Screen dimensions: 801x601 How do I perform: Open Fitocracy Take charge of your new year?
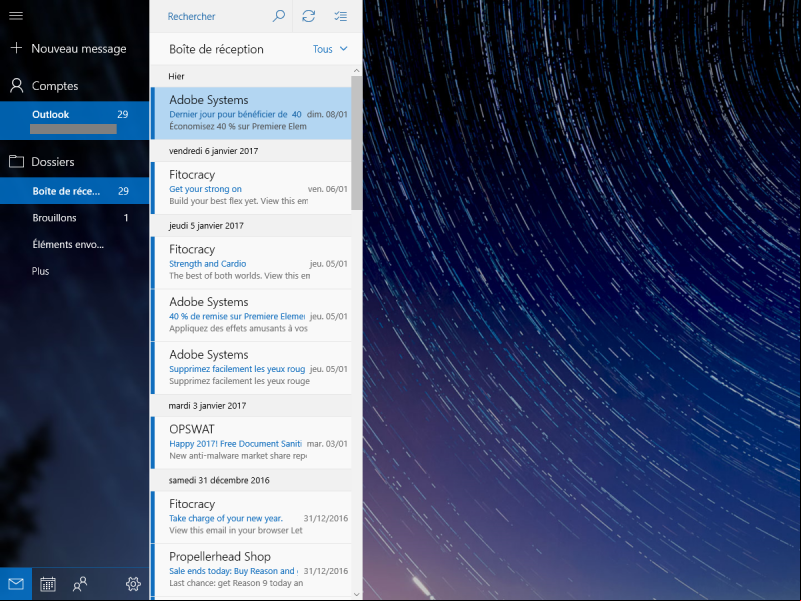click(251, 517)
